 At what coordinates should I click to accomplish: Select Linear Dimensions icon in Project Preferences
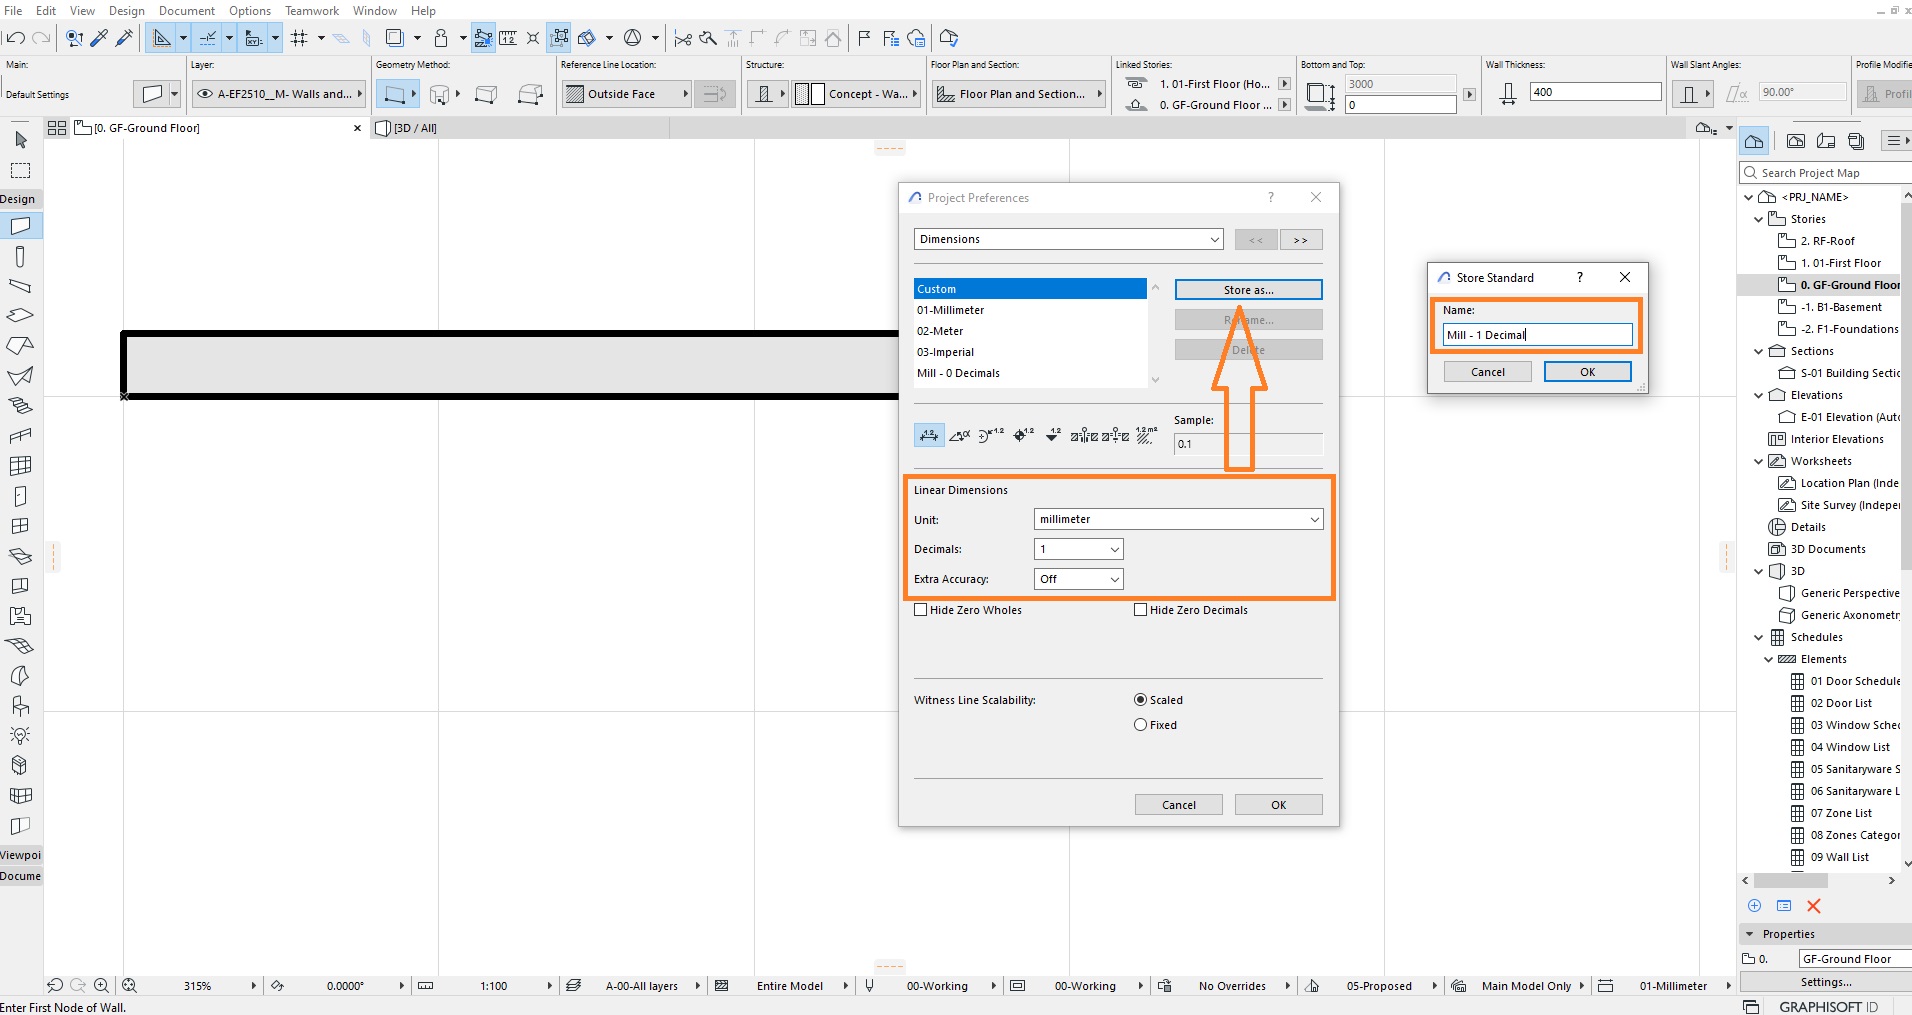[929, 435]
